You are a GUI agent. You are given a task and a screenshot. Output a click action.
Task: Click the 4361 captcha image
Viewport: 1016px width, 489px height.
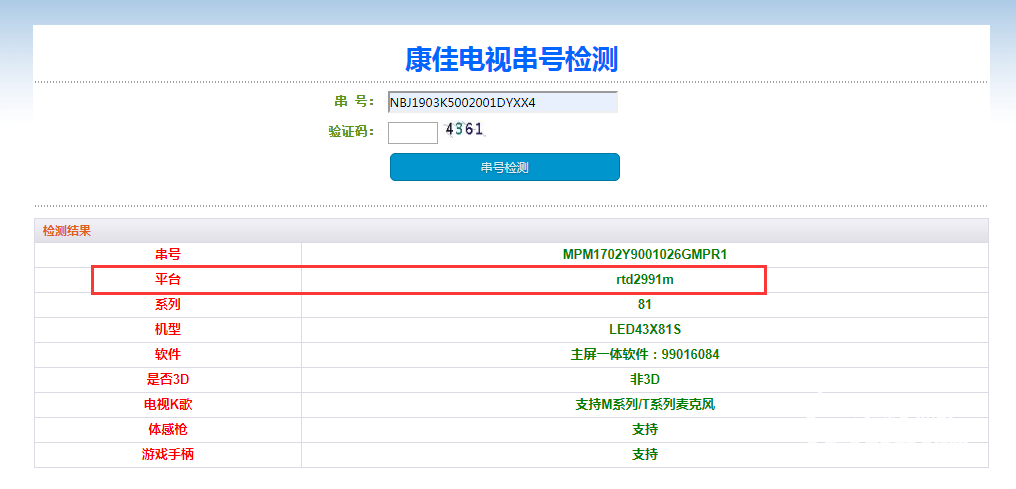(464, 130)
